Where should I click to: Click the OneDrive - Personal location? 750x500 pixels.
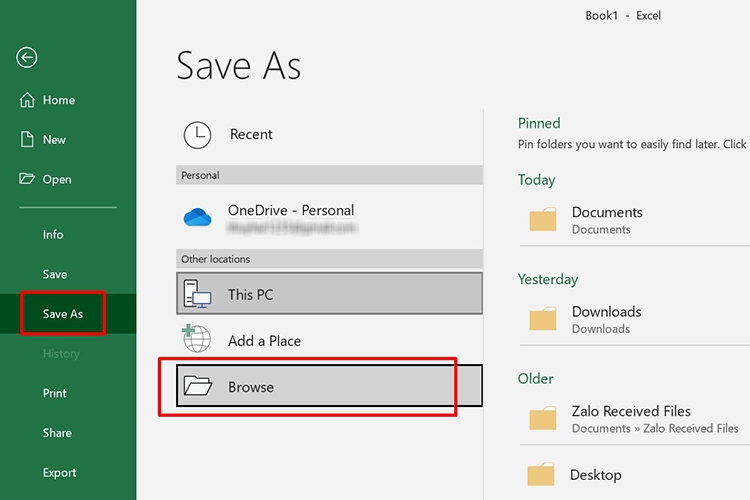[x=290, y=211]
